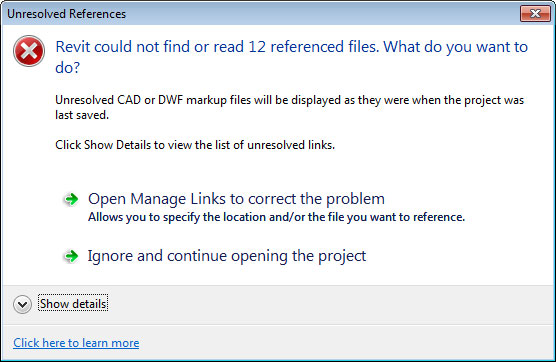Screen dimensions: 556x362
Task: Click the Allows you to specify the location description
Action: pos(276,217)
